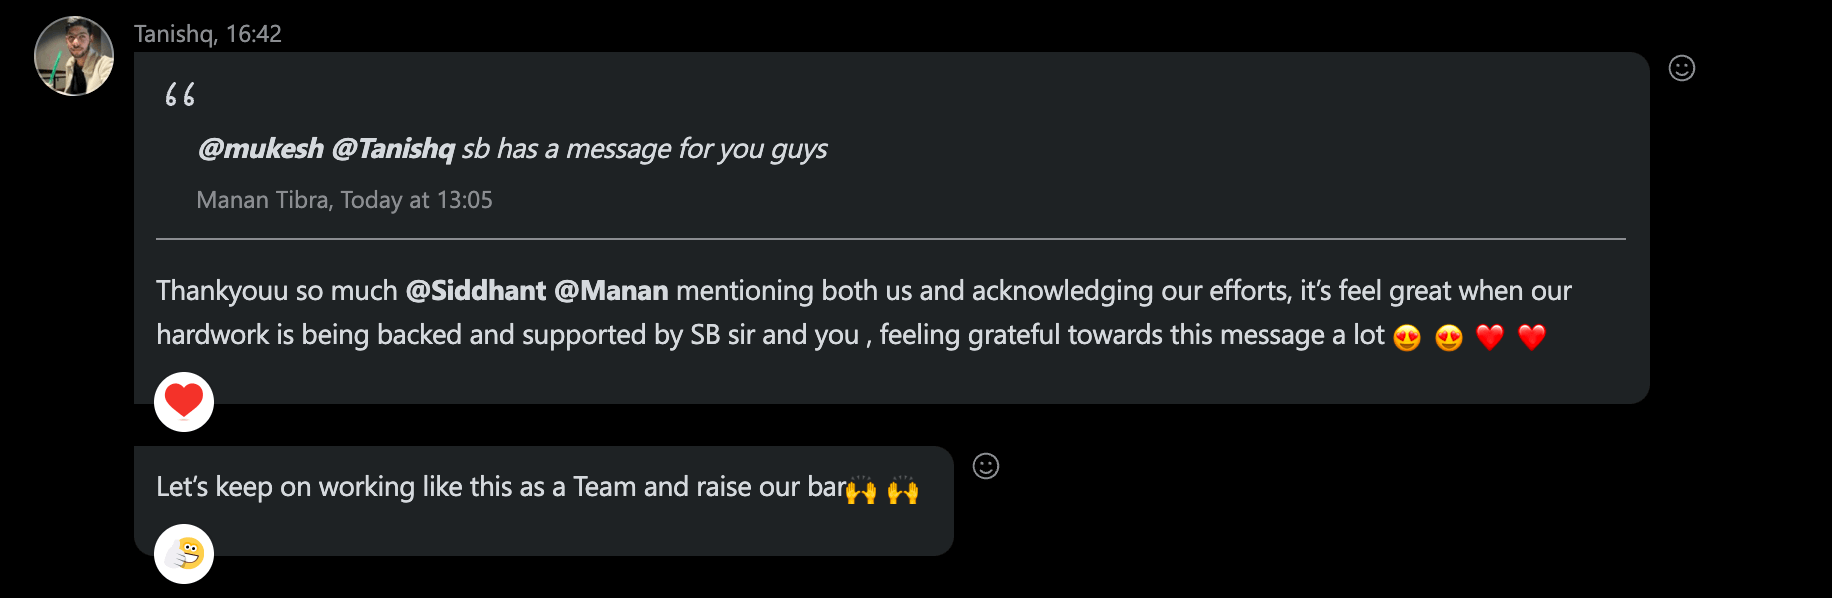The height and width of the screenshot is (598, 1832).
Task: Jump to the original message via "Manan Tibra, Today at 13:05"
Action: coord(344,200)
